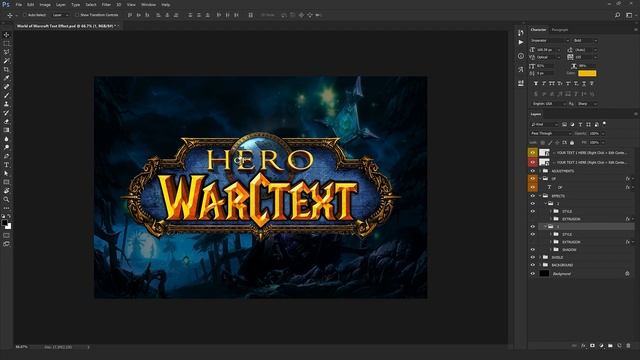Open the Image menu
This screenshot has height=360, width=640.
tap(45, 4)
